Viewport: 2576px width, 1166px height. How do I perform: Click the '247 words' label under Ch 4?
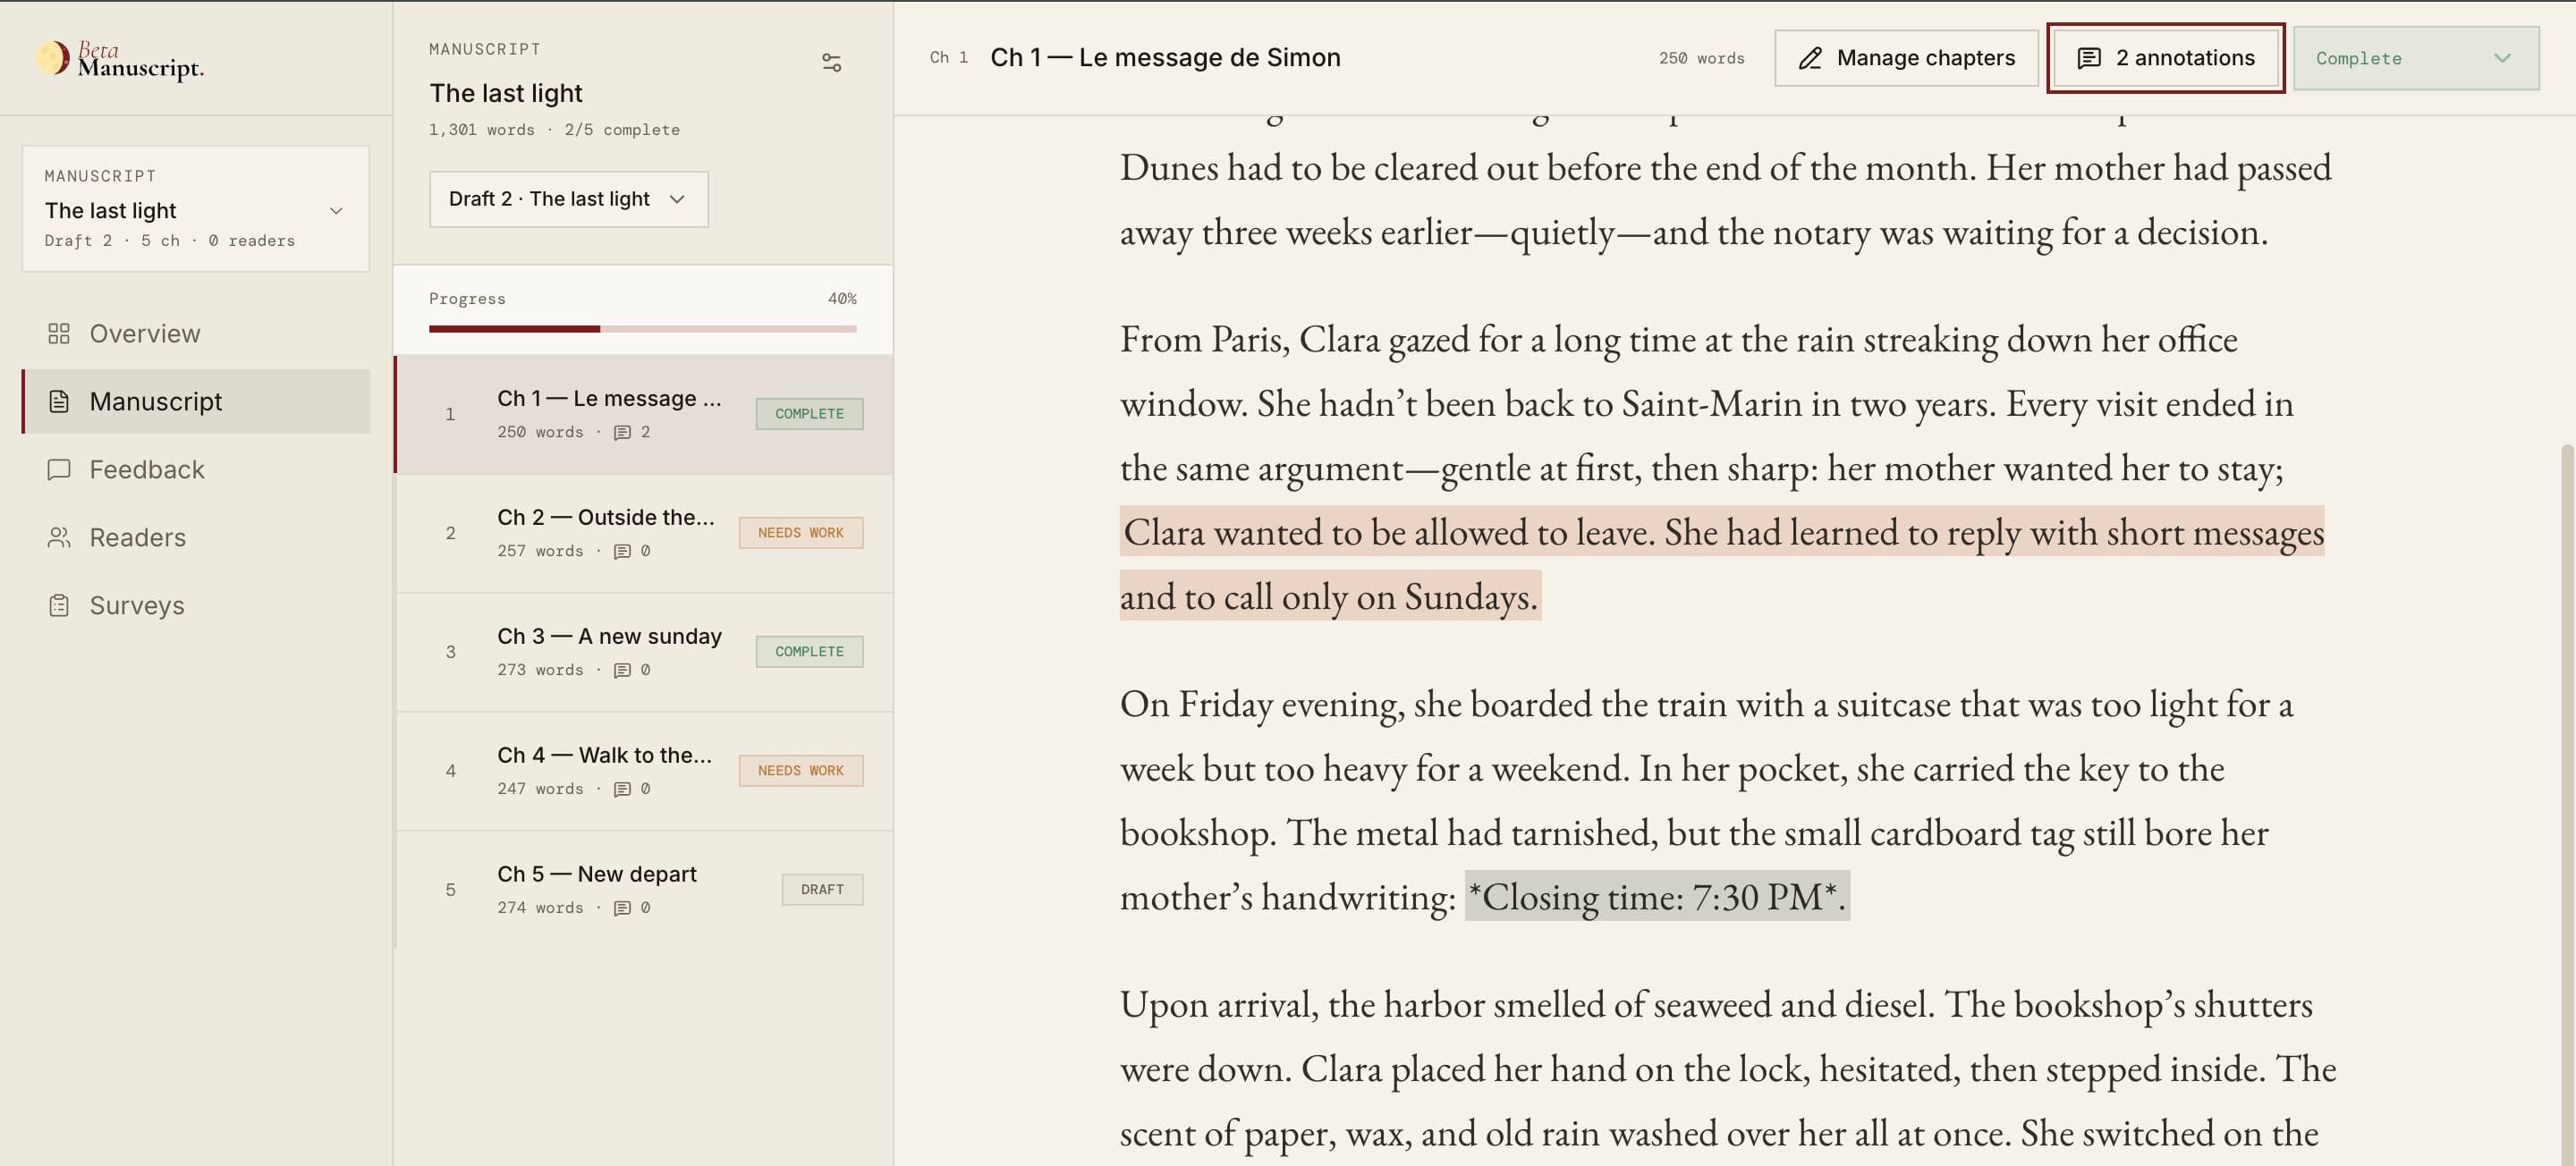(x=540, y=789)
